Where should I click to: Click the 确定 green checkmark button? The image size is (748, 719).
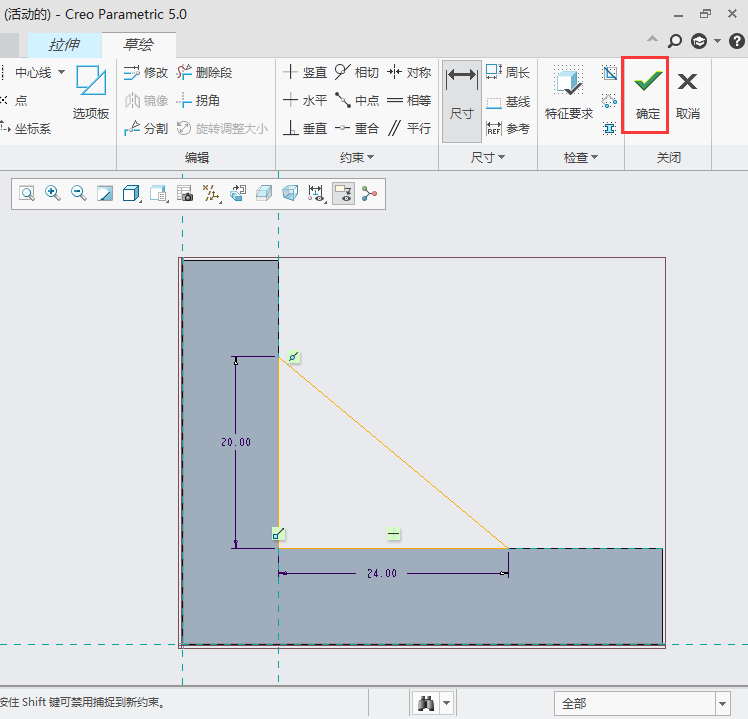[648, 93]
